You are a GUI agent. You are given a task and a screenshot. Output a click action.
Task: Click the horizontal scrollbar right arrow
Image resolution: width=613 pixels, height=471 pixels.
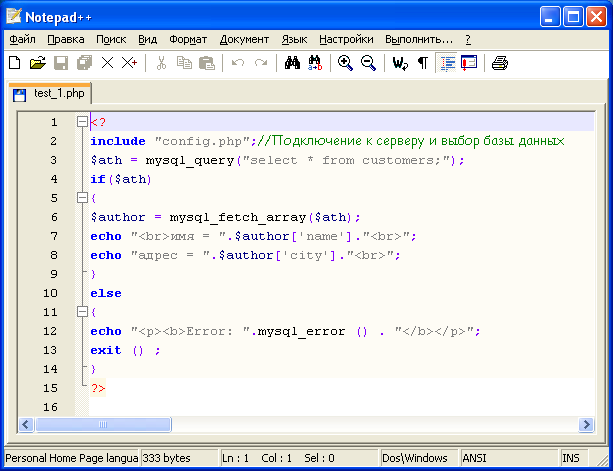tap(585, 425)
